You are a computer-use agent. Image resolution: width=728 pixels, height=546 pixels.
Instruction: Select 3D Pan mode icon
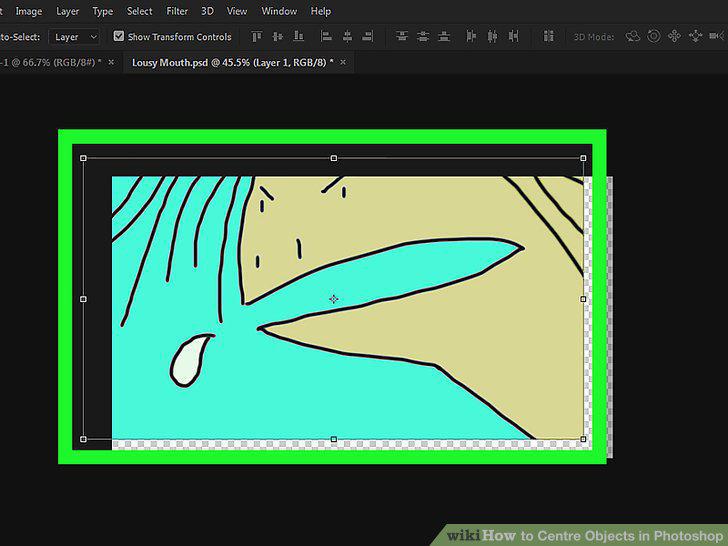pyautogui.click(x=675, y=36)
